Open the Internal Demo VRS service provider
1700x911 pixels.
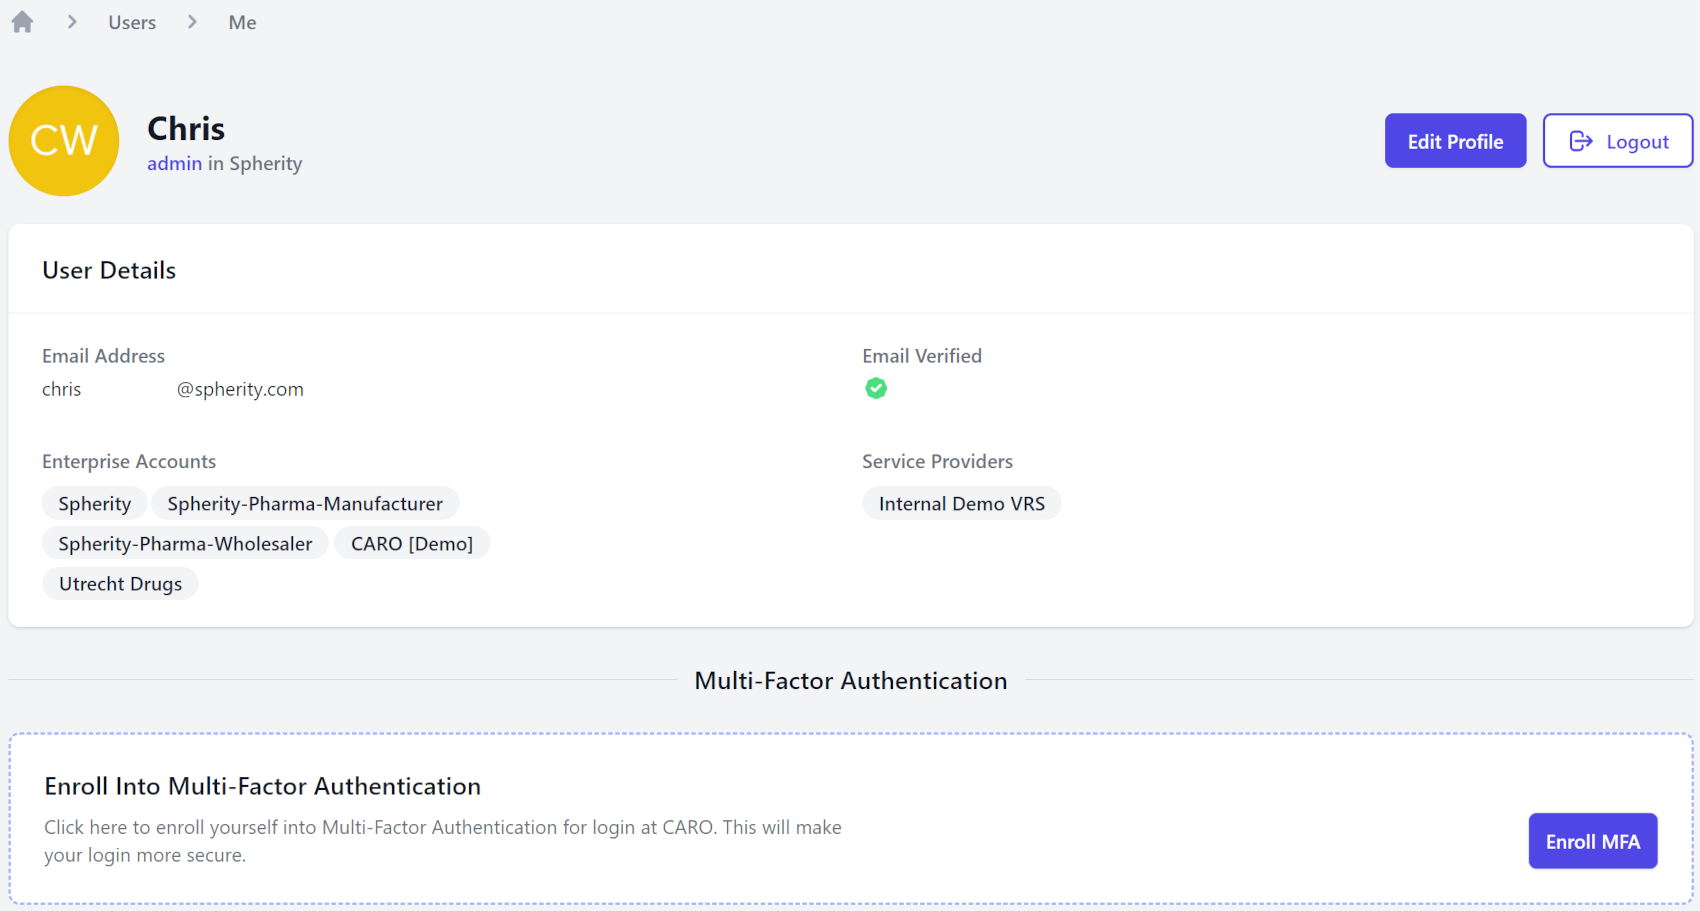pos(961,503)
